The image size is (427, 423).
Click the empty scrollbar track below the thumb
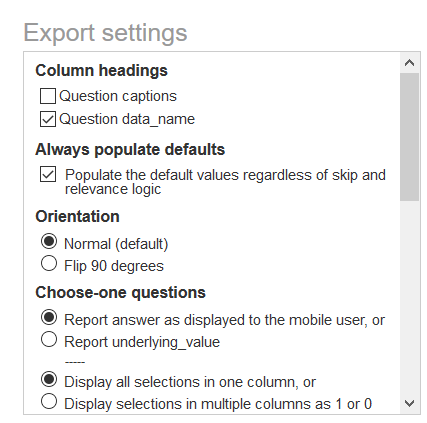coord(409,297)
